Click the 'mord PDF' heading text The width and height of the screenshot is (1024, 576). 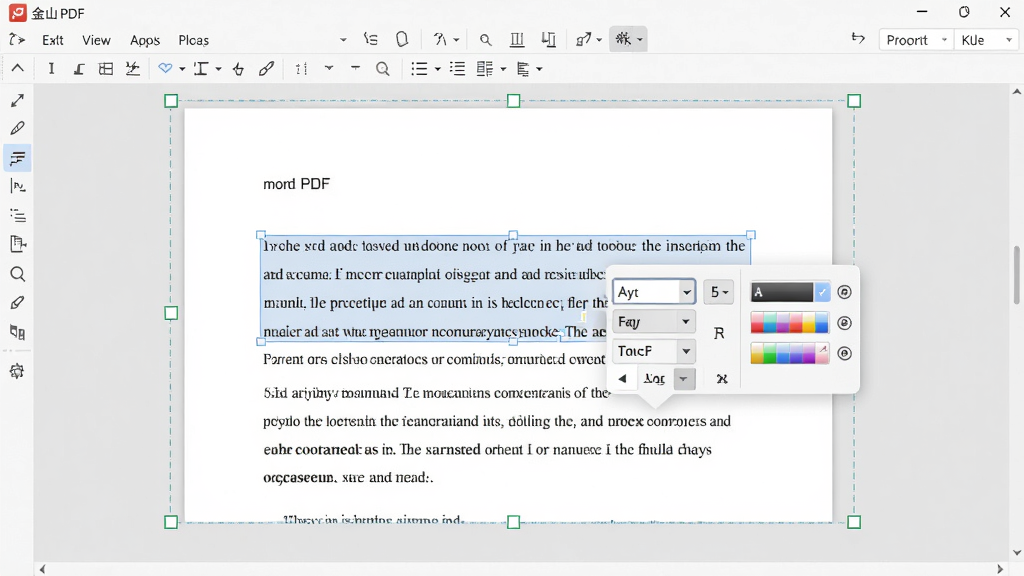296,184
